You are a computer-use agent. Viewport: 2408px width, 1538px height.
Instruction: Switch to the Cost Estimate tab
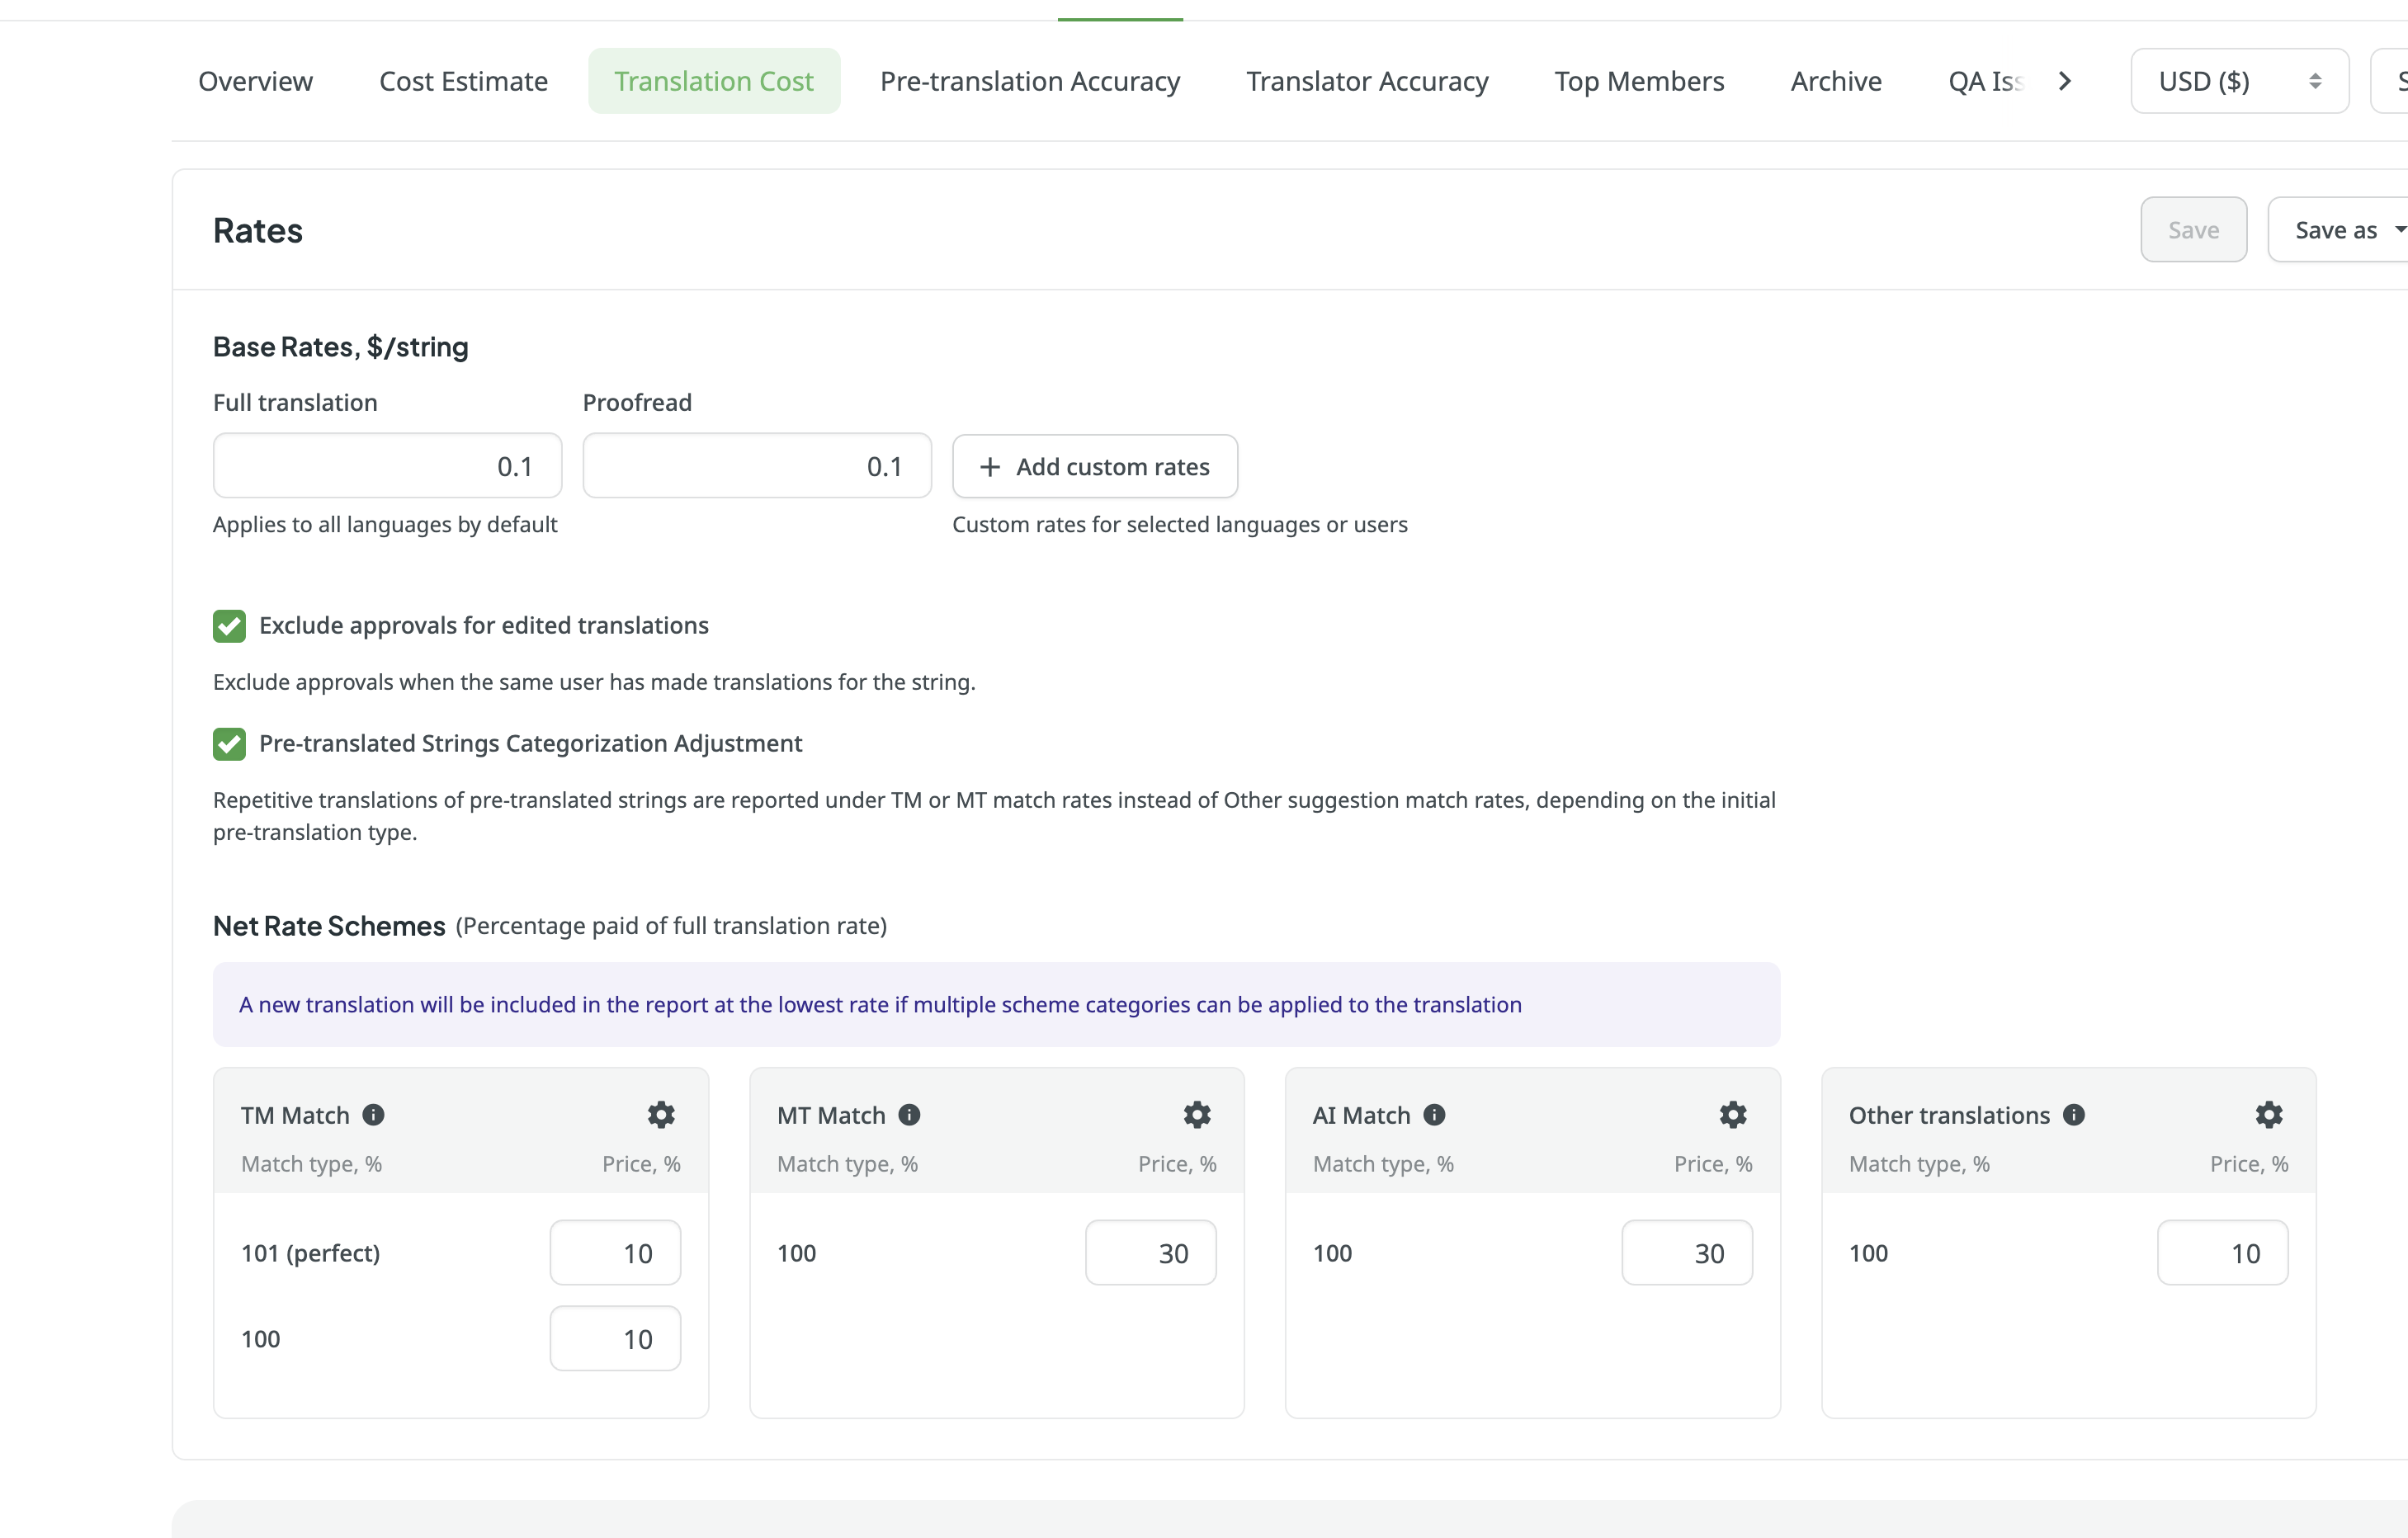click(x=464, y=81)
